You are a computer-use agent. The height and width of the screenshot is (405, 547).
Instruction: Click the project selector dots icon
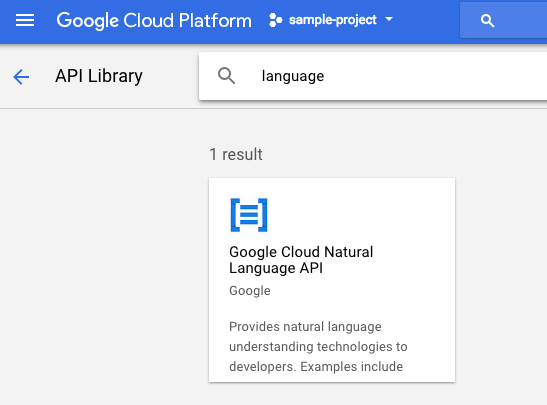[x=275, y=20]
